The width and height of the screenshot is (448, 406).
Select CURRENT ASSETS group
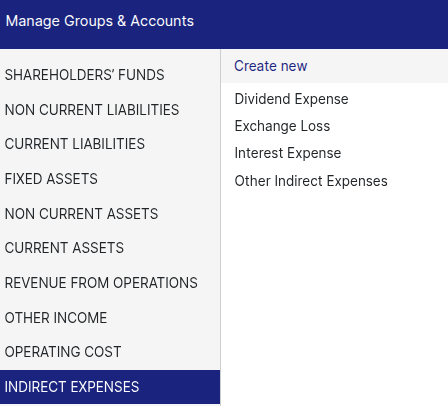[110, 248]
